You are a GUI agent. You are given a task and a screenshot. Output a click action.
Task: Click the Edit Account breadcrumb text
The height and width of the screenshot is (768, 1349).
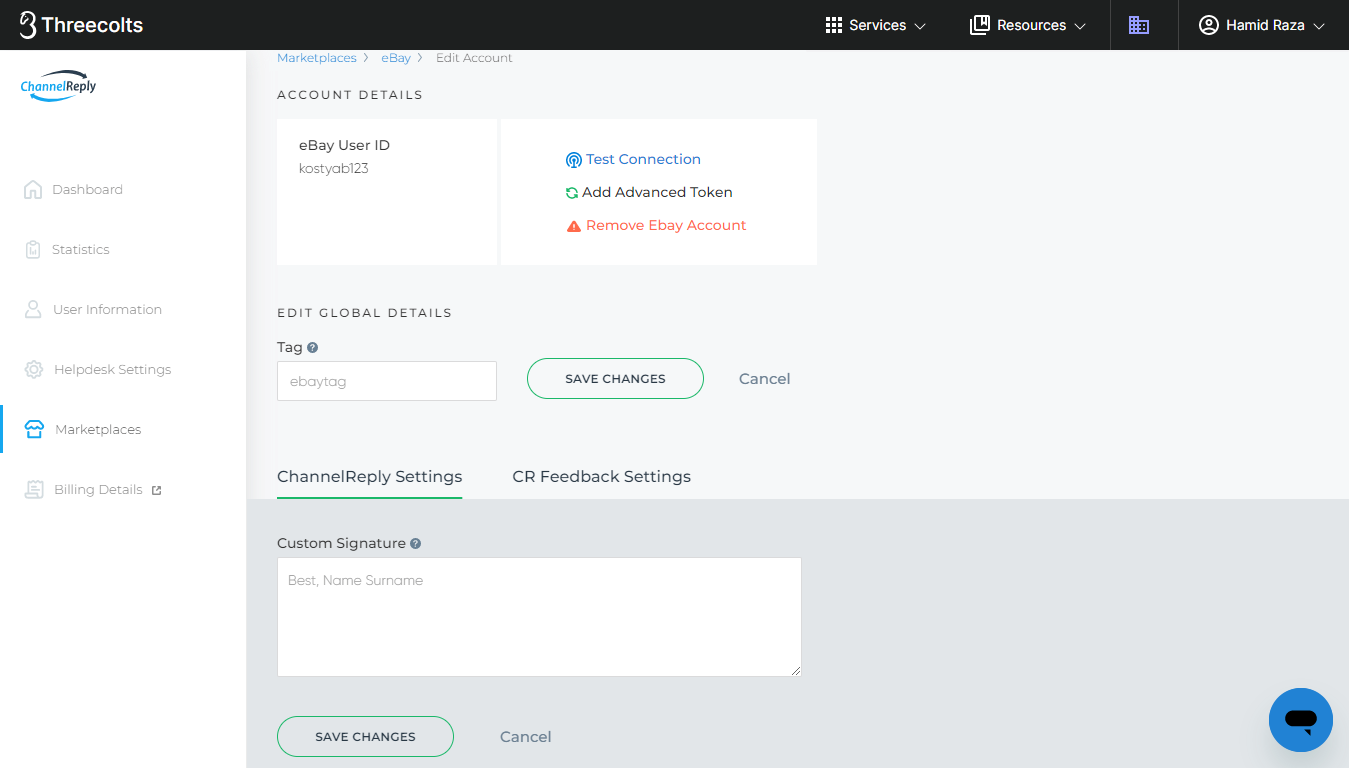click(x=474, y=58)
